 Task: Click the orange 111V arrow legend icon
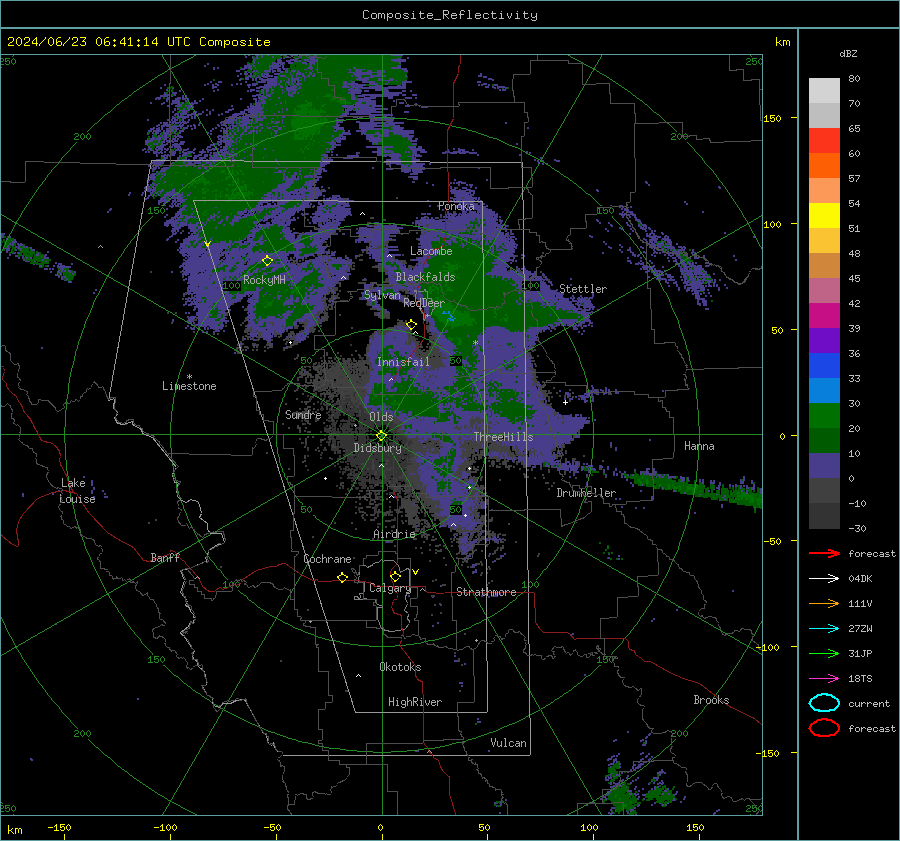[824, 603]
